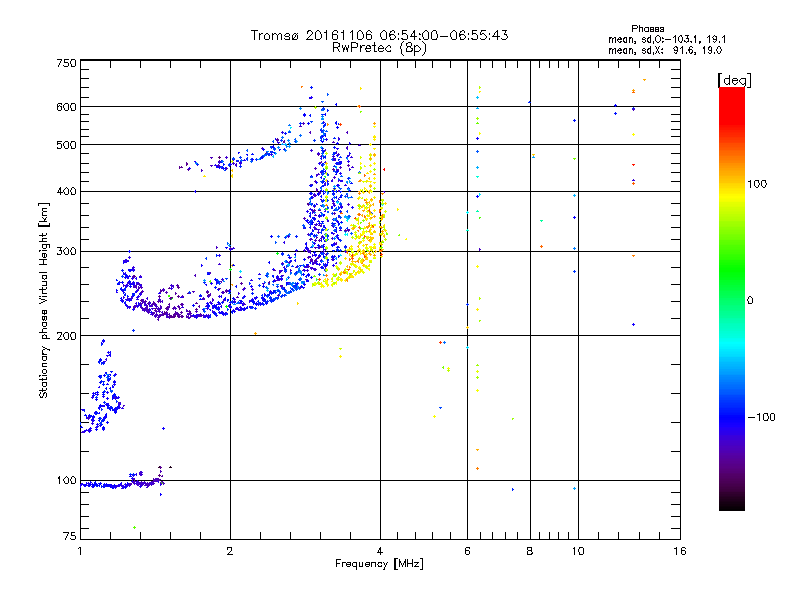Click the x-axis tick label "4"

(x=380, y=551)
